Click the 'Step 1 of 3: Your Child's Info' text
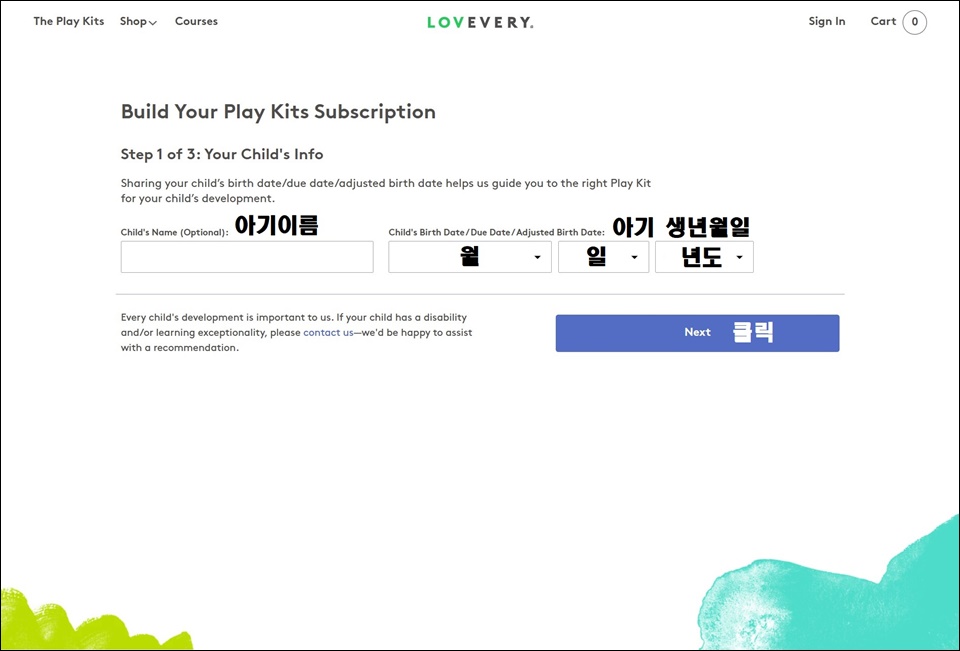Screen dimensions: 960x651 222,154
